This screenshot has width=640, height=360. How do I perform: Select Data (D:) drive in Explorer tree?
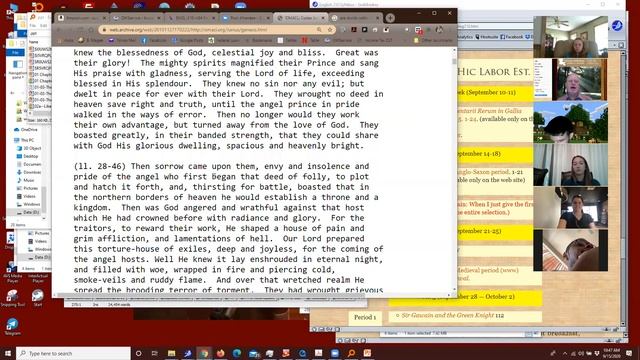coord(28,212)
